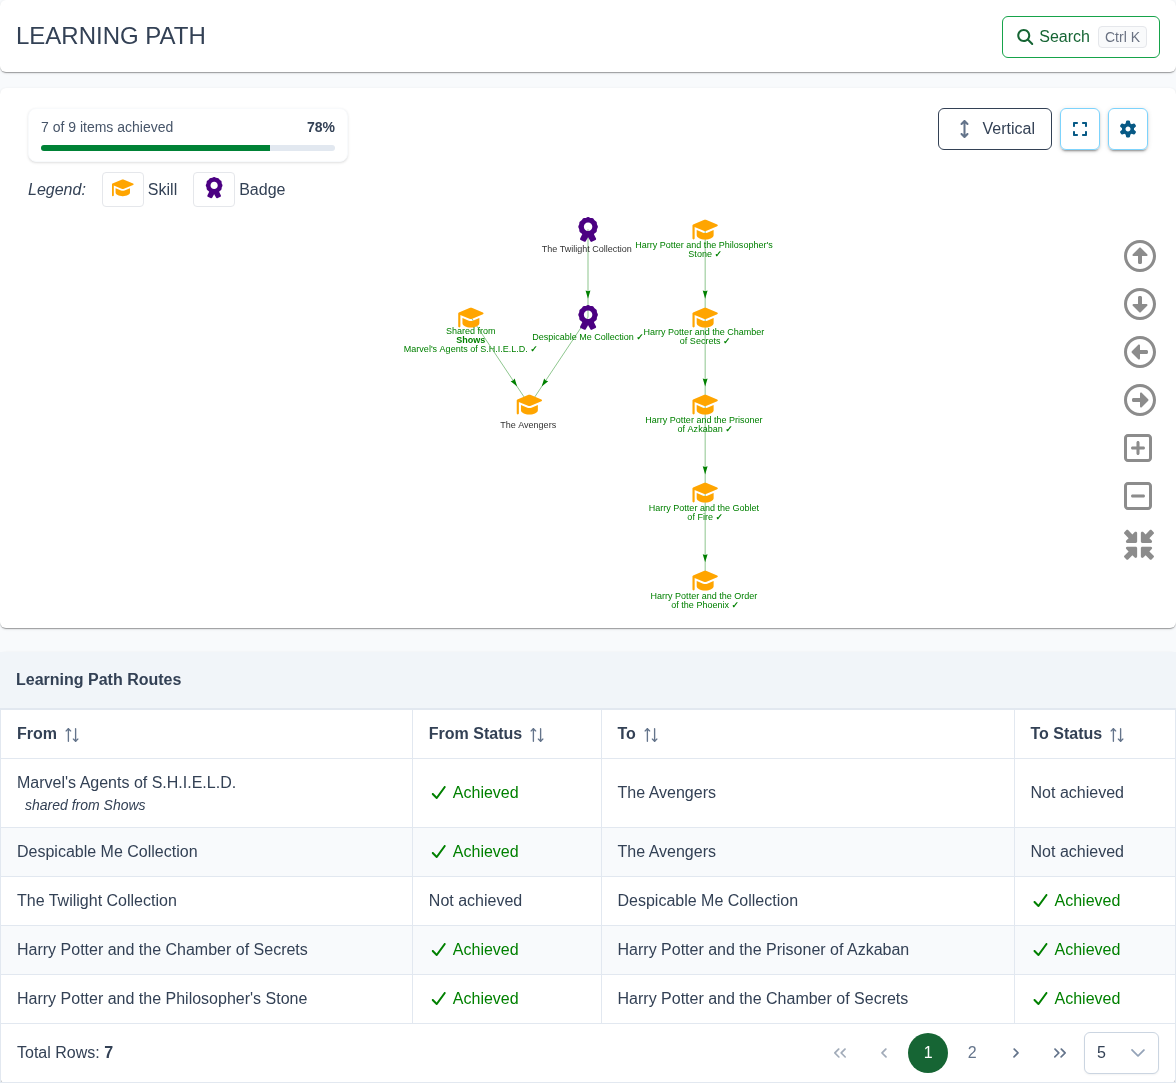Viewport: 1176px width, 1083px height.
Task: Click the 78% progress bar
Action: [x=188, y=148]
